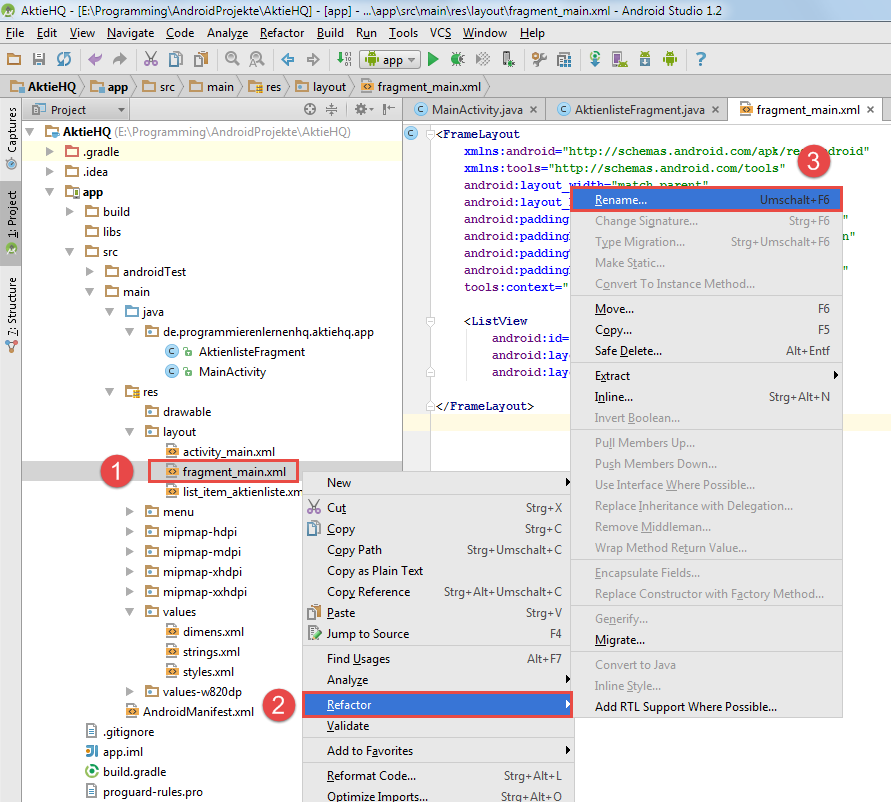Click the Cut scissors toolbar icon
Image resolution: width=891 pixels, height=802 pixels.
point(151,59)
